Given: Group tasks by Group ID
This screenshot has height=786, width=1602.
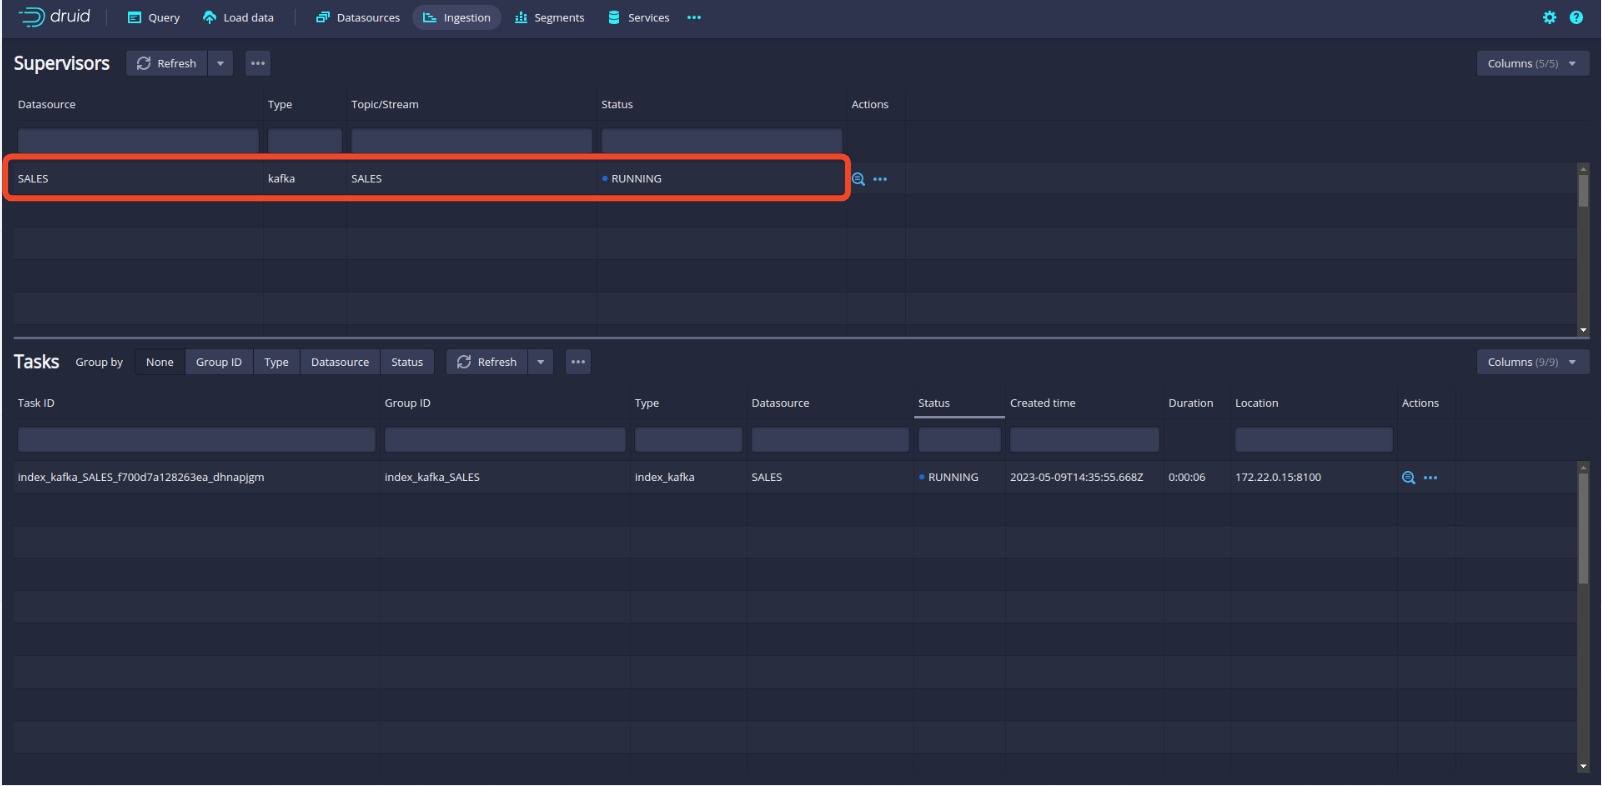Looking at the screenshot, I should point(218,362).
